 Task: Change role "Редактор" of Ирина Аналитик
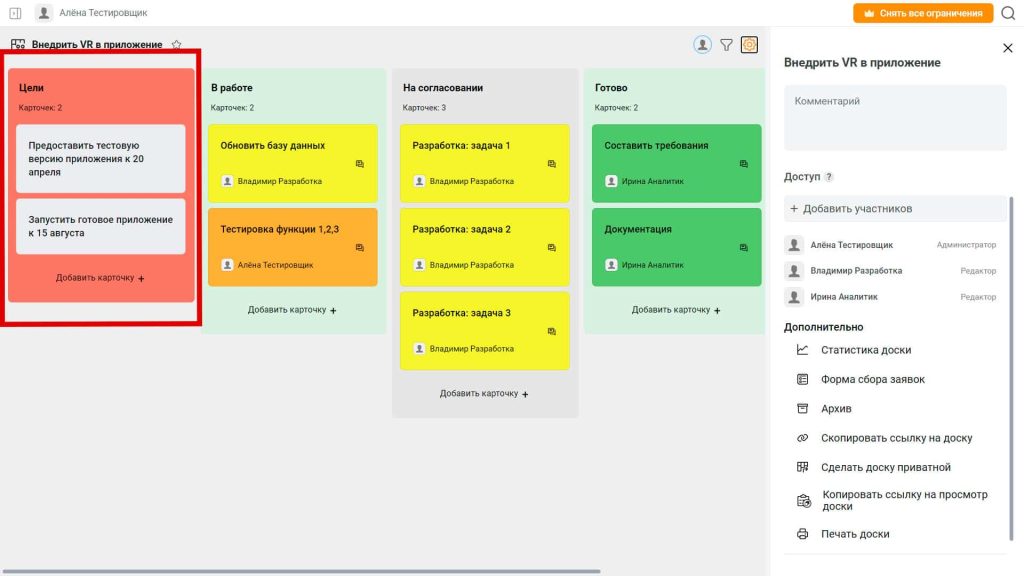coord(978,297)
